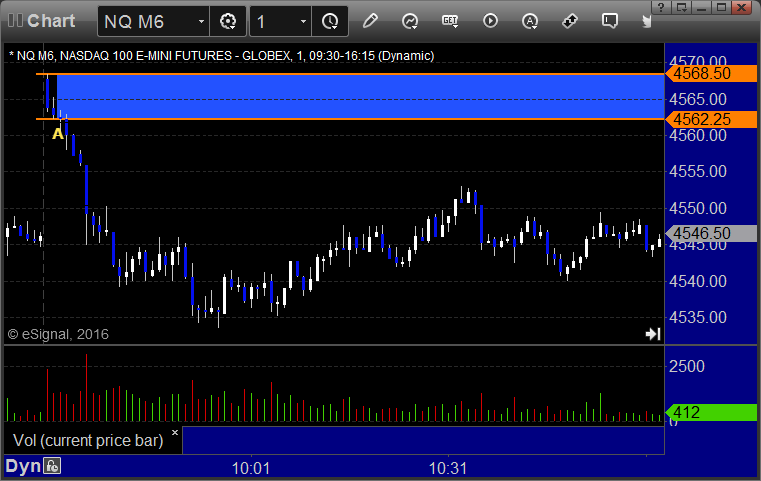Select the 4568.50 orange price marker

(711, 74)
